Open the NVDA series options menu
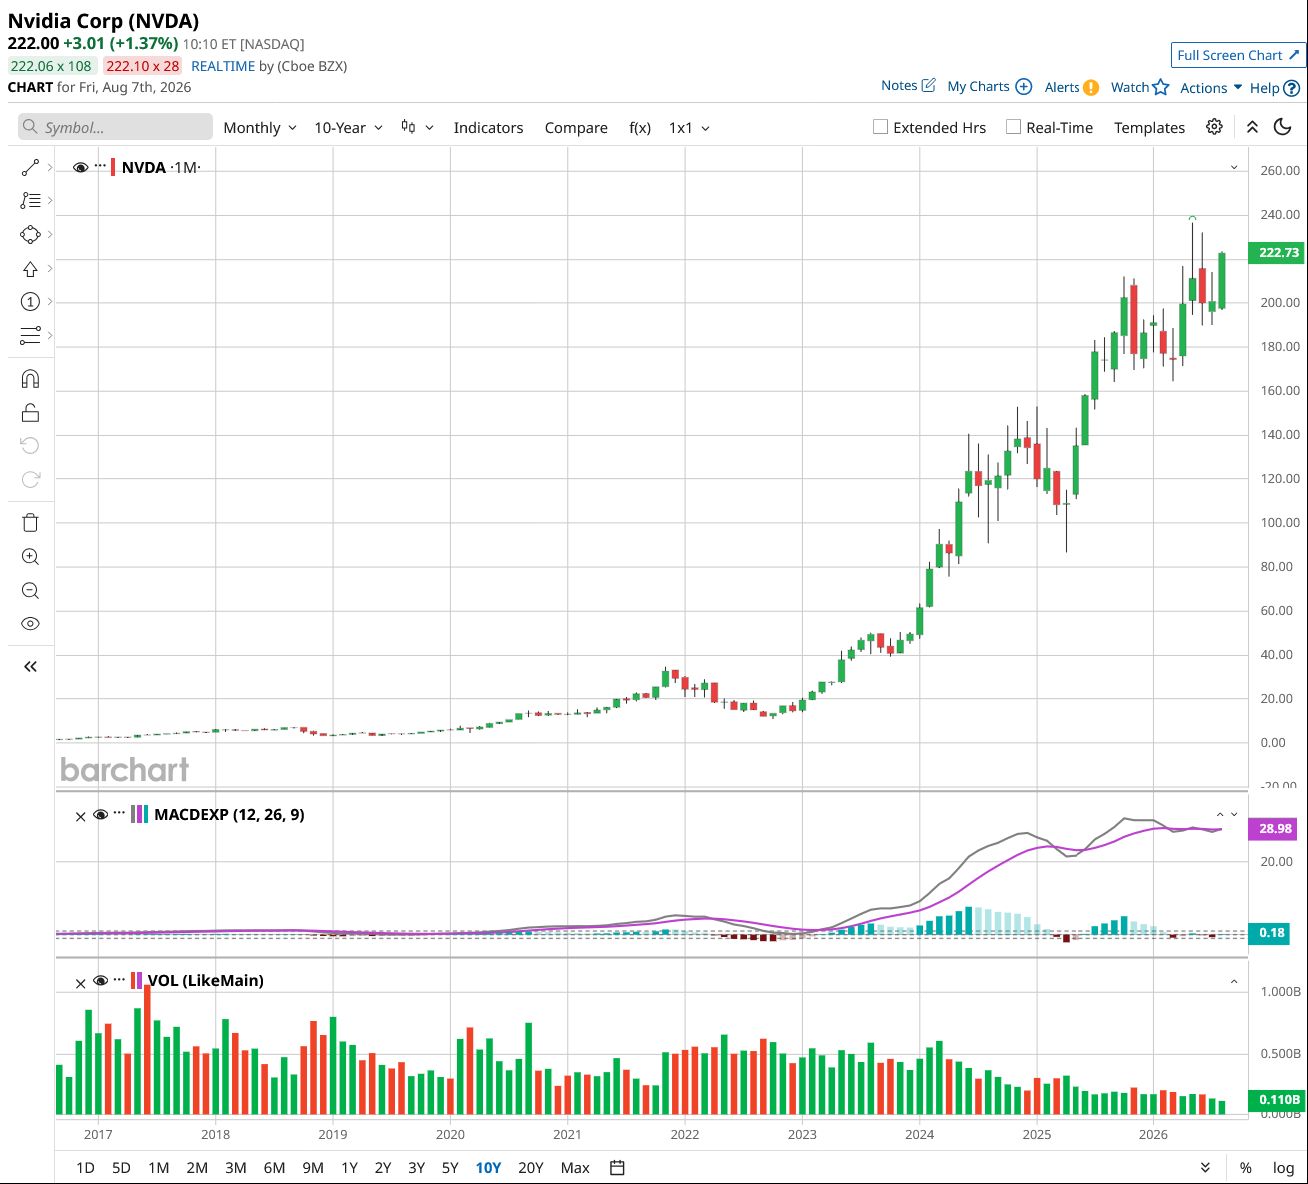This screenshot has width=1308, height=1184. click(100, 166)
